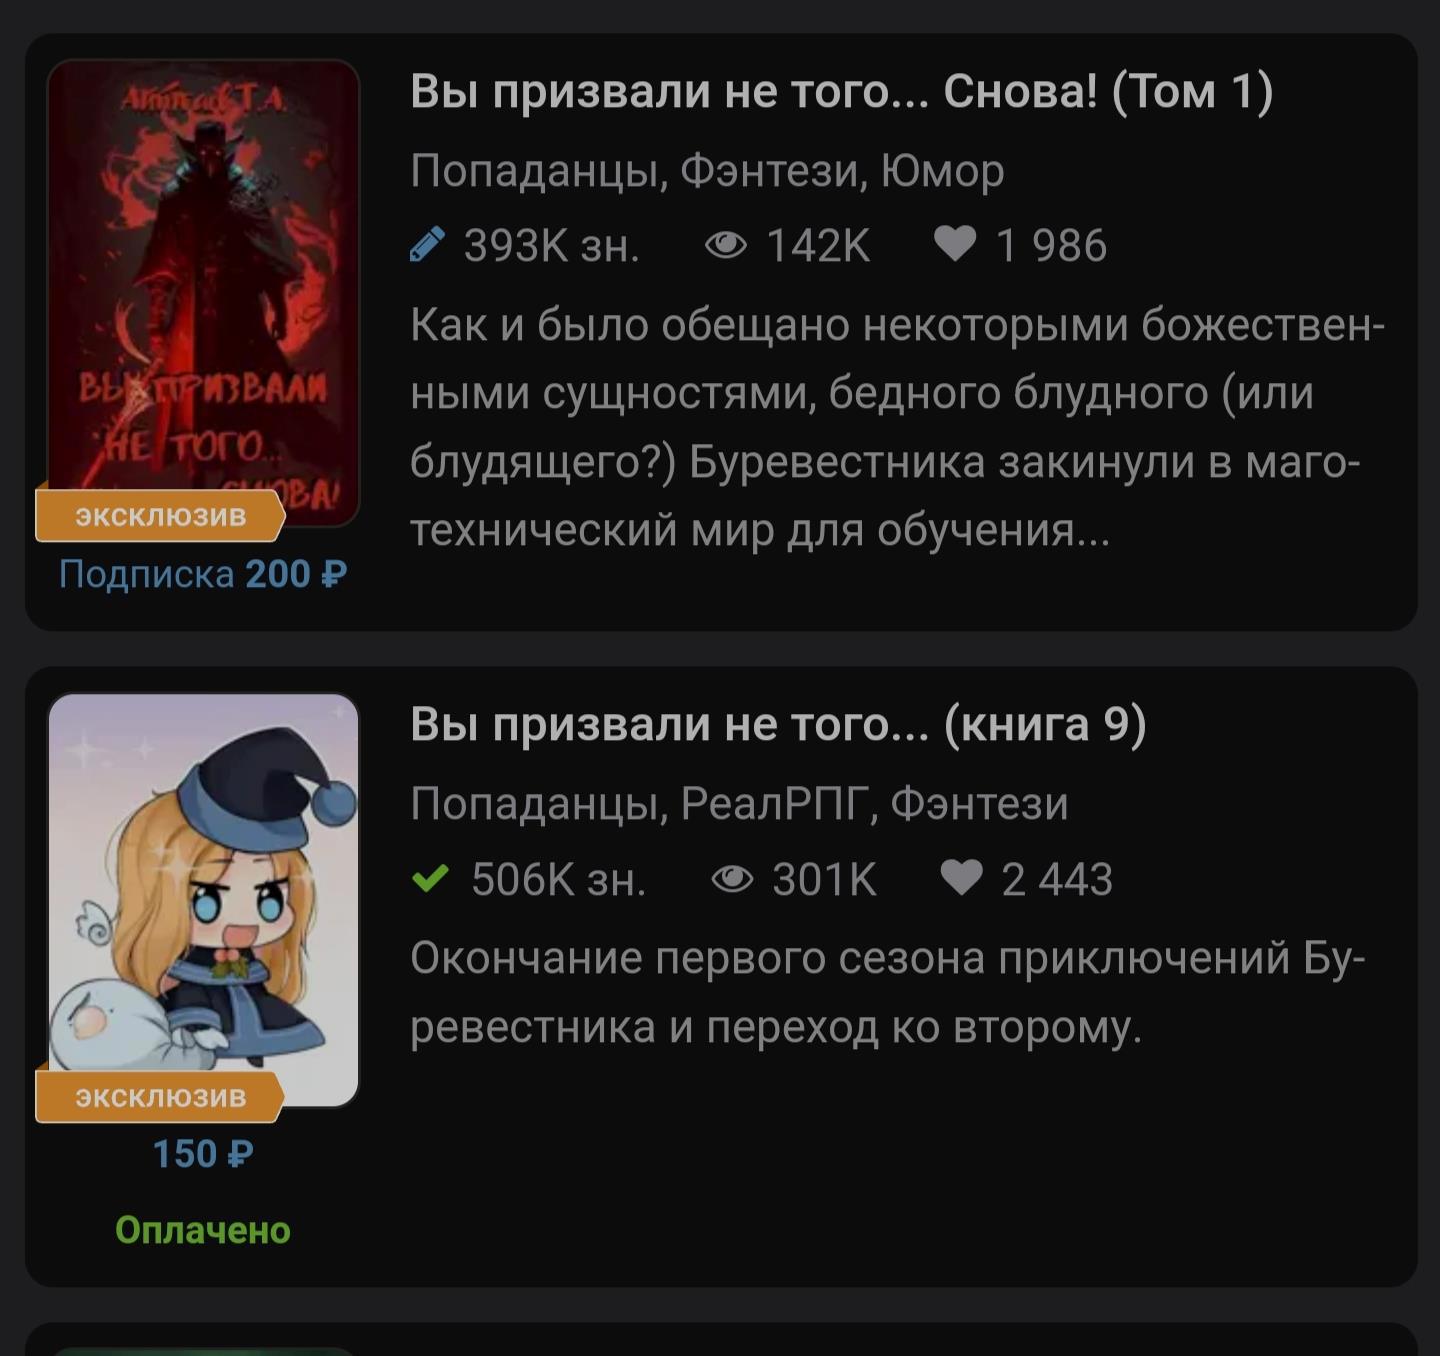Open the "Юмор" genre in the first book
The image size is (1440, 1356).
tap(942, 171)
